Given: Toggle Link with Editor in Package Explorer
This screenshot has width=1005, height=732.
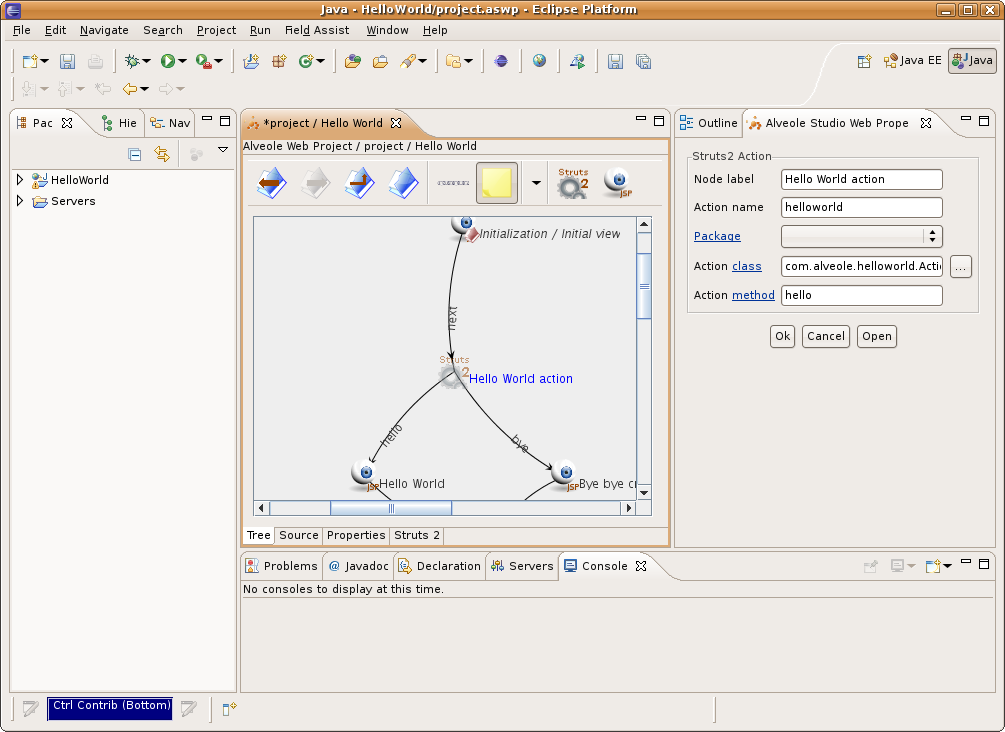Looking at the screenshot, I should coord(162,154).
